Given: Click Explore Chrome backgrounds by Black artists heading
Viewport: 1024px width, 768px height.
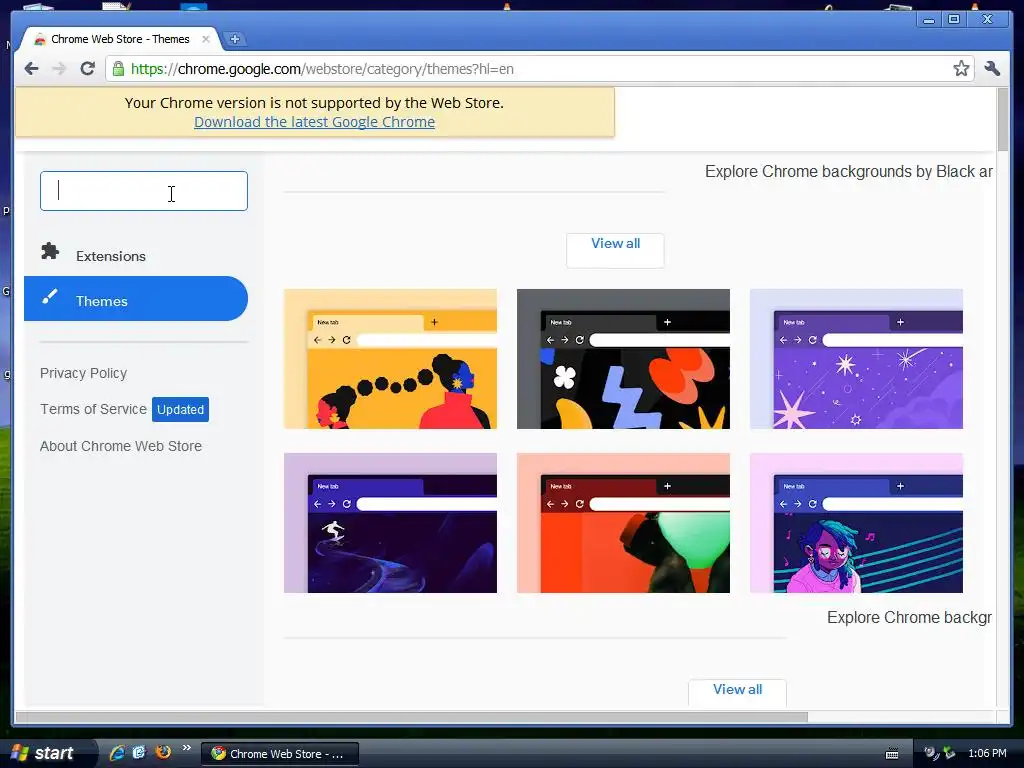Looking at the screenshot, I should pos(848,171).
